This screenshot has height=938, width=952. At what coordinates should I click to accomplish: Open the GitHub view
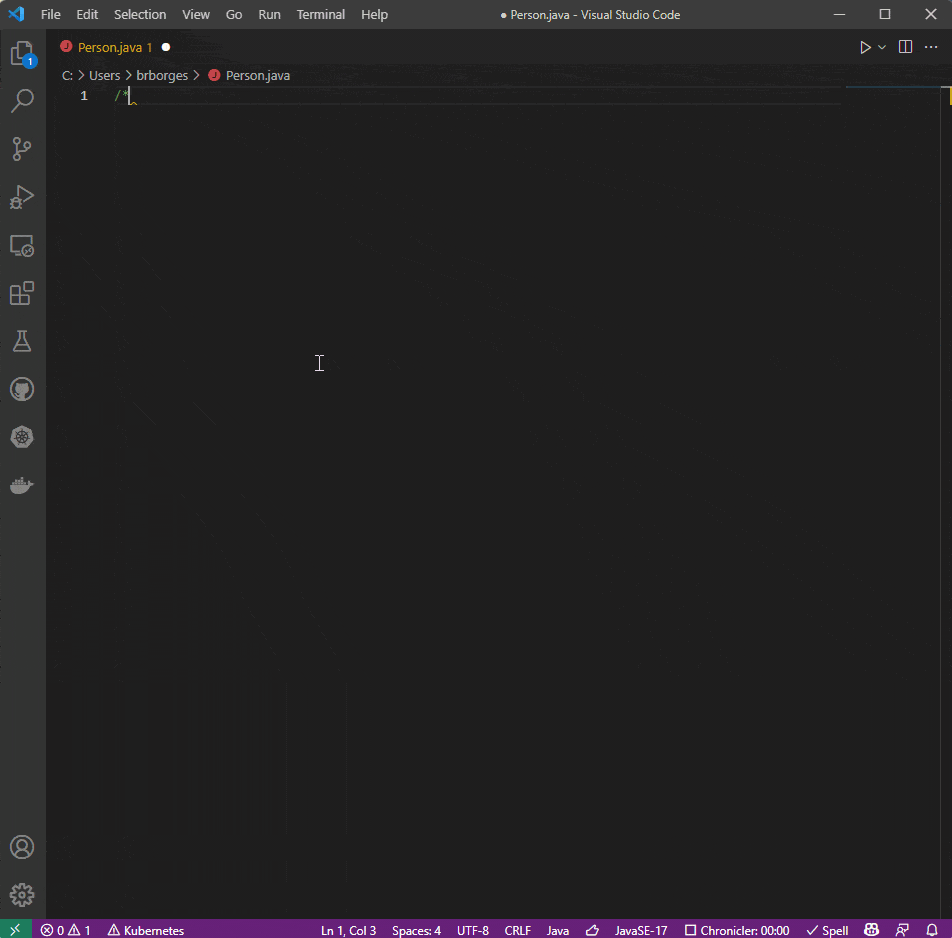22,389
